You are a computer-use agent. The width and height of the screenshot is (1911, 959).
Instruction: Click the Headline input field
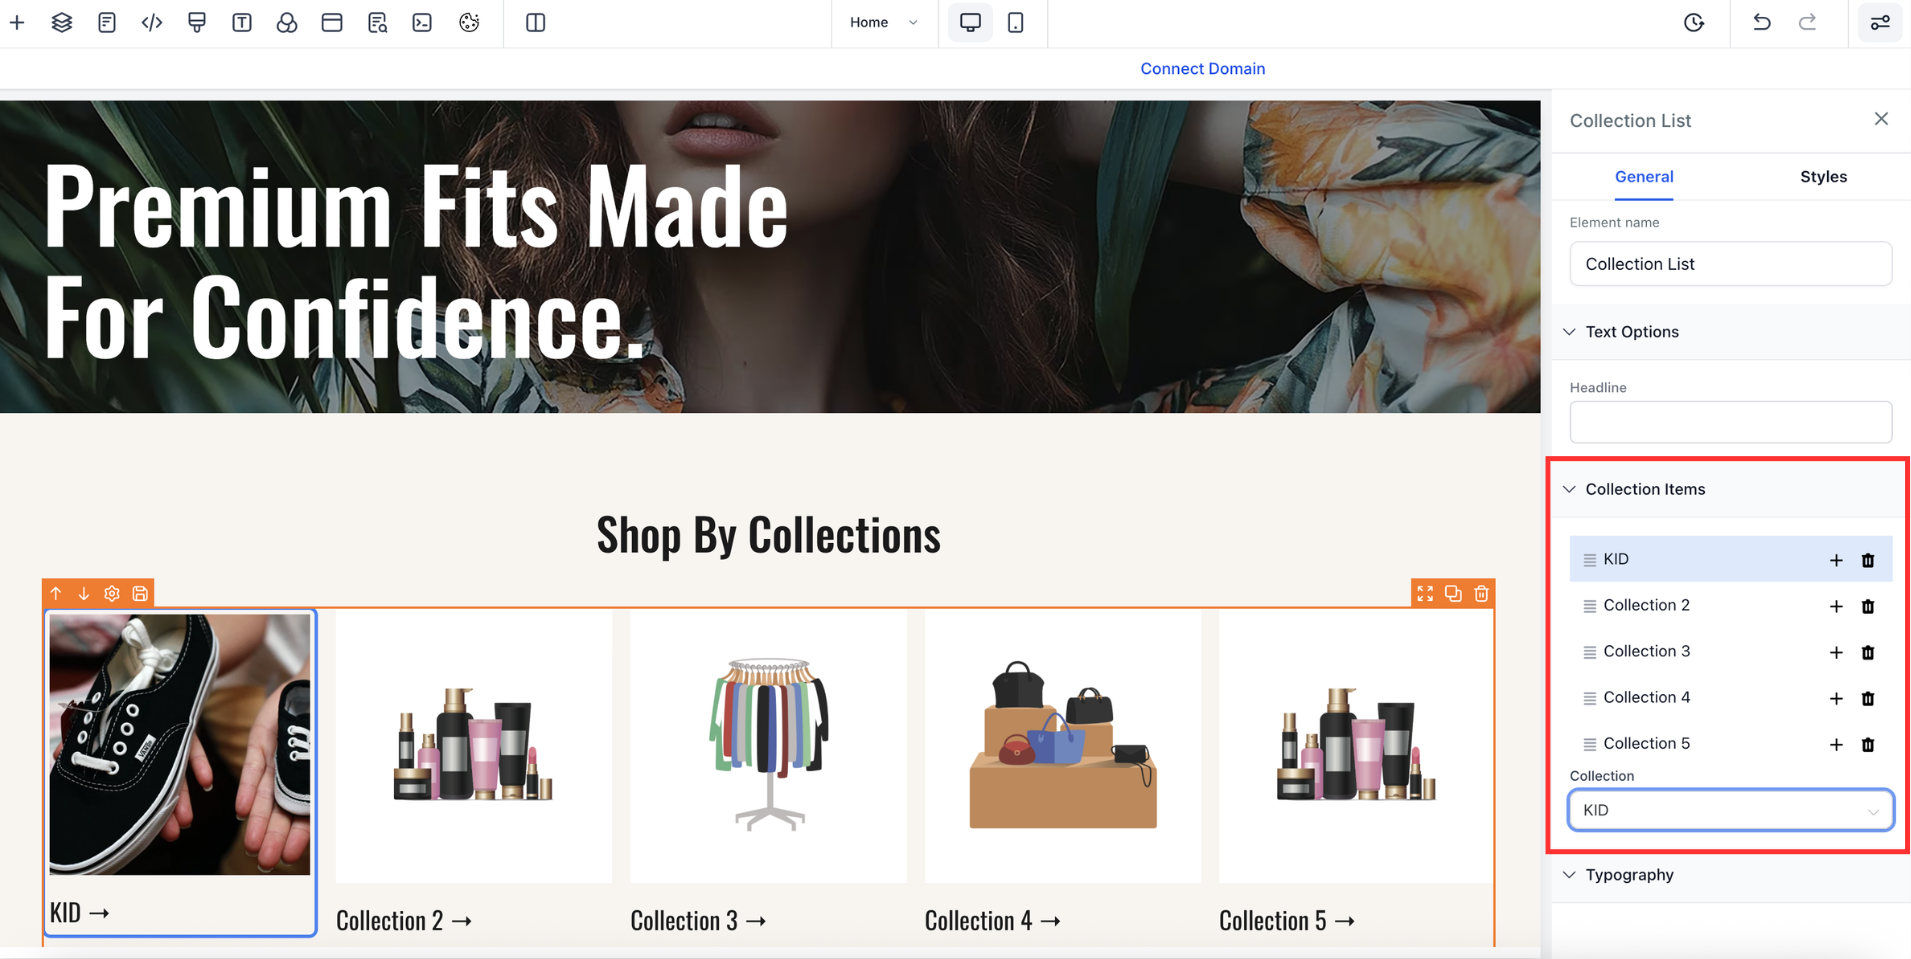coord(1730,422)
